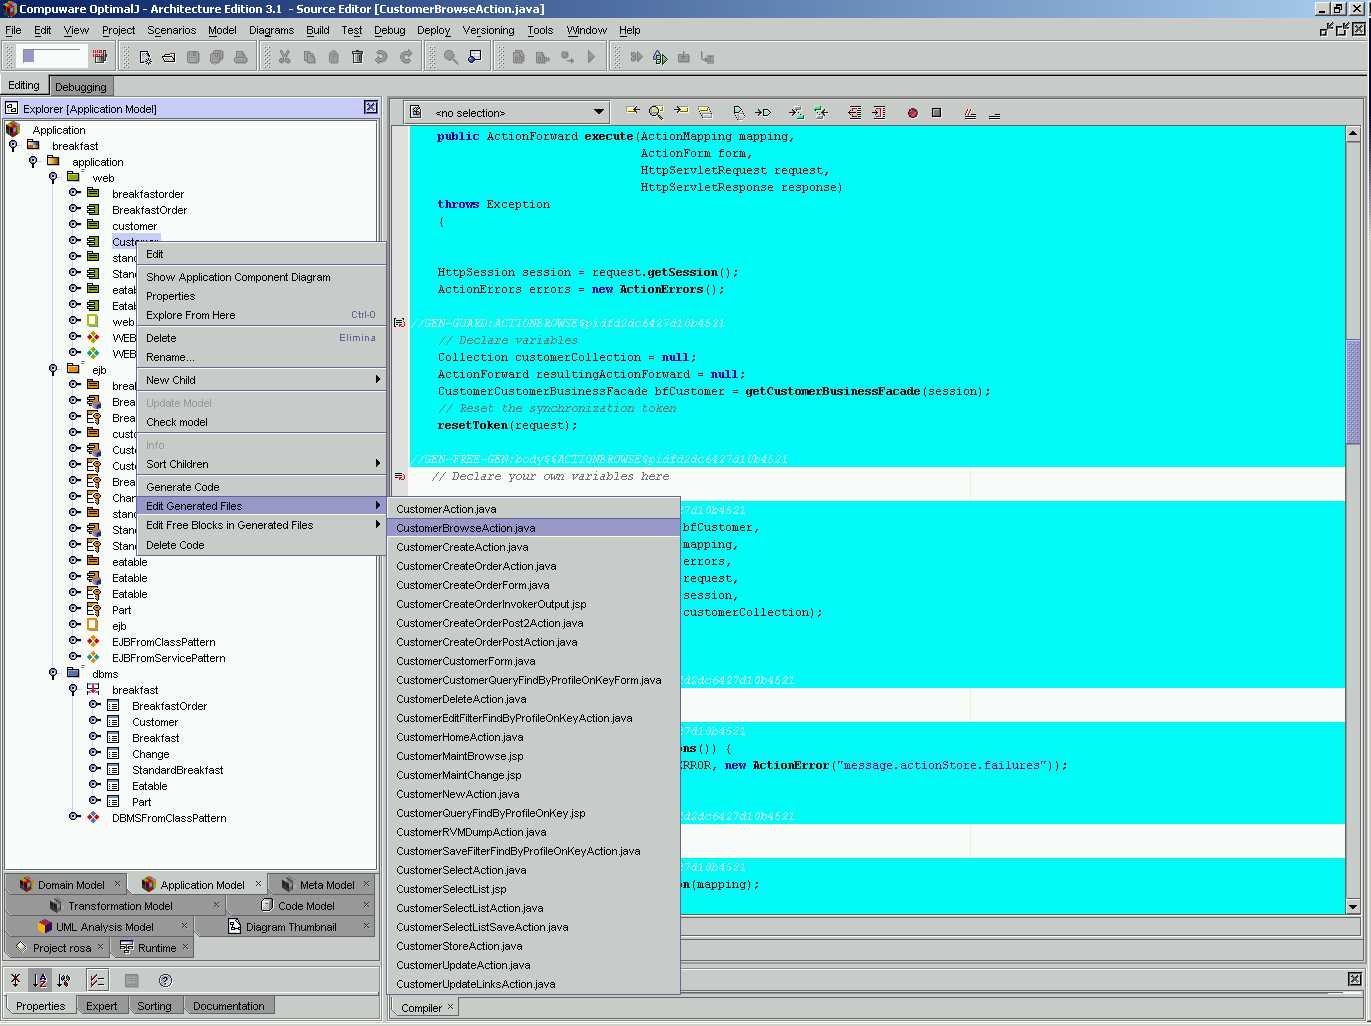The image size is (1371, 1026).
Task: Click the A-Z alphabetical sort icon
Action: 40,980
